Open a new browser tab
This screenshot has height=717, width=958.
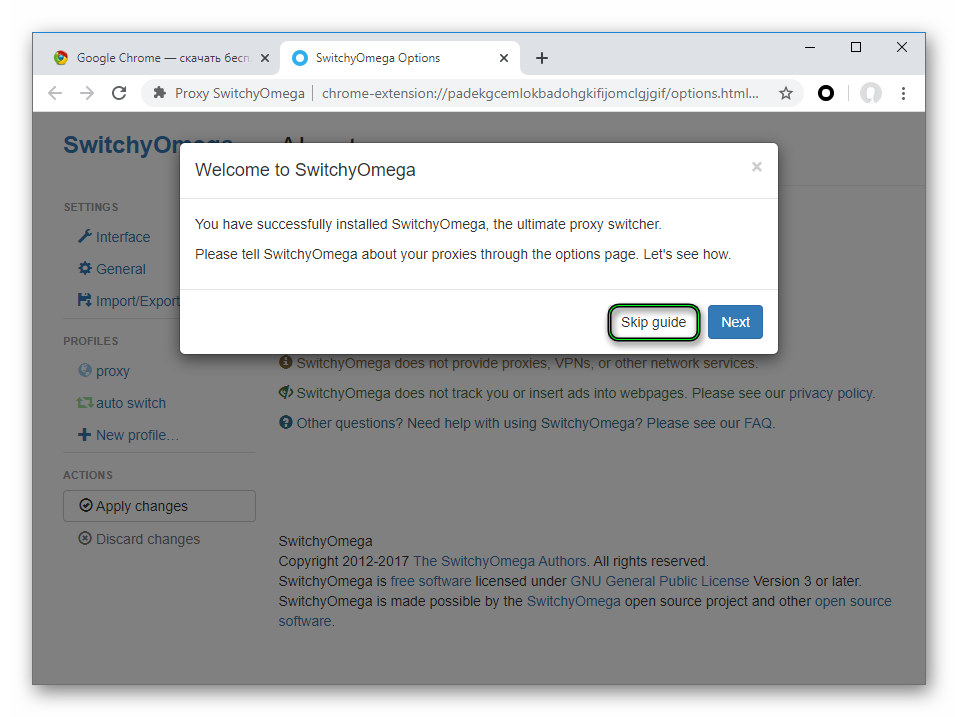click(x=541, y=58)
